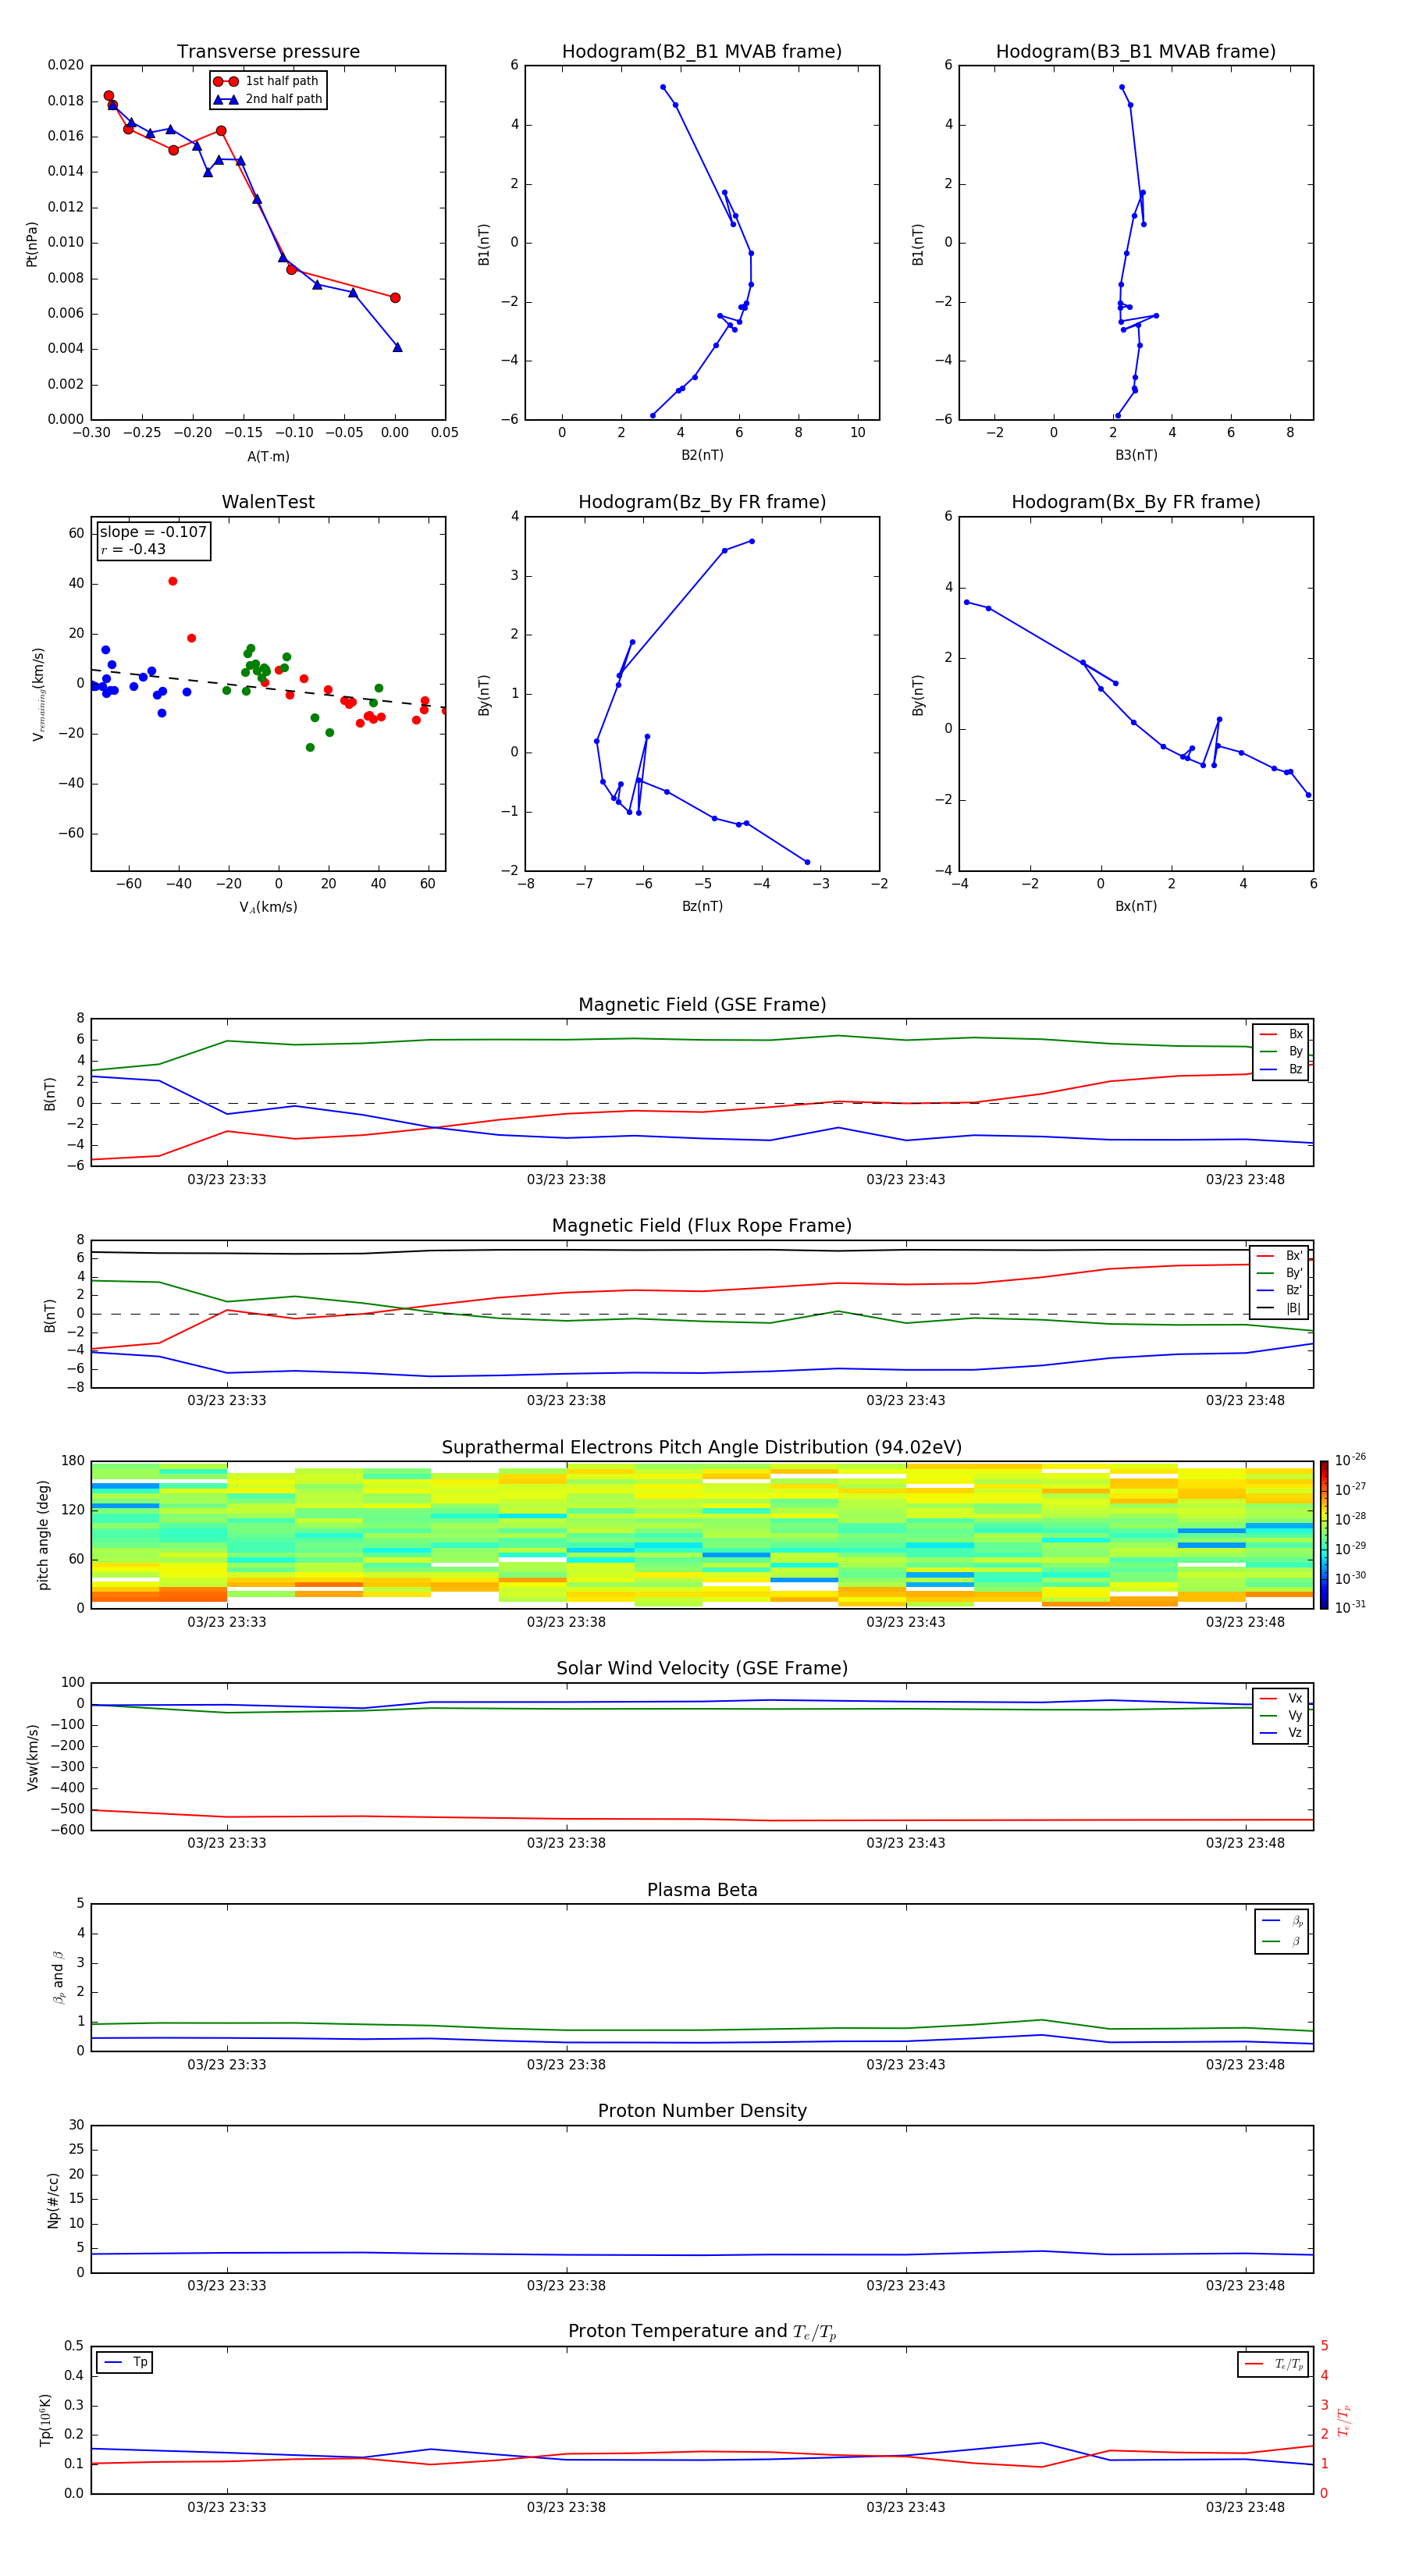This screenshot has height=2576, width=1405.
Task: Click 'Hodogram(B2_B1 MVAB frame)' title
Action: 702,52
